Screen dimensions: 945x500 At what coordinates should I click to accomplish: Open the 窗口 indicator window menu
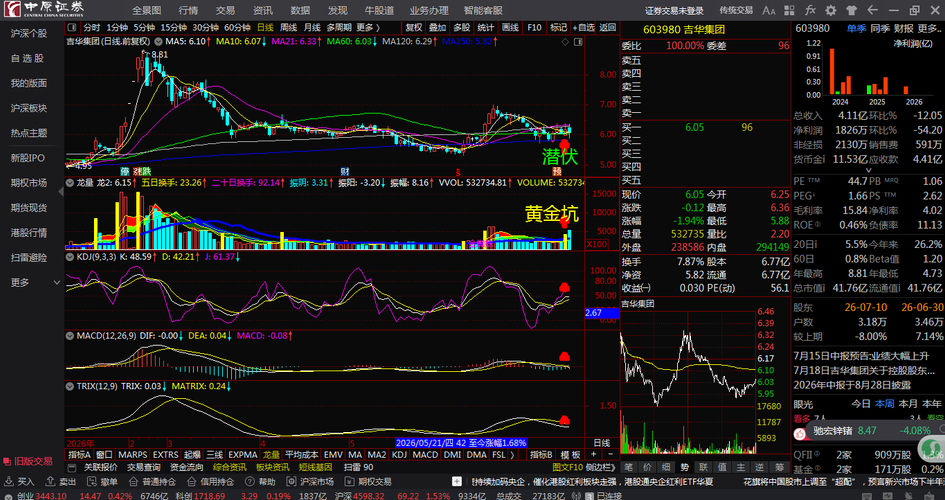point(104,455)
